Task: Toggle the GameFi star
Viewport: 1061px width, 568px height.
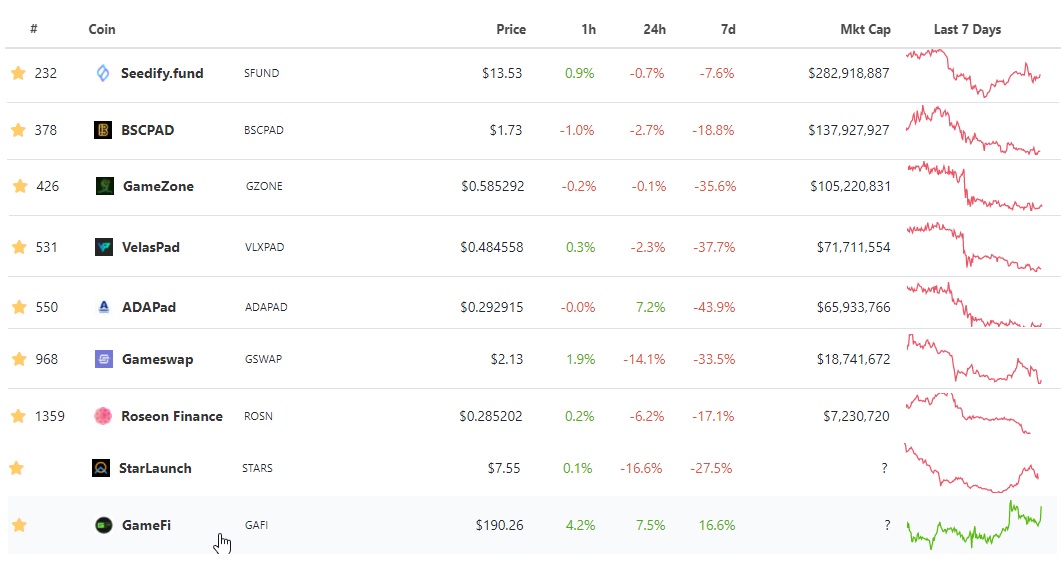Action: pos(20,525)
